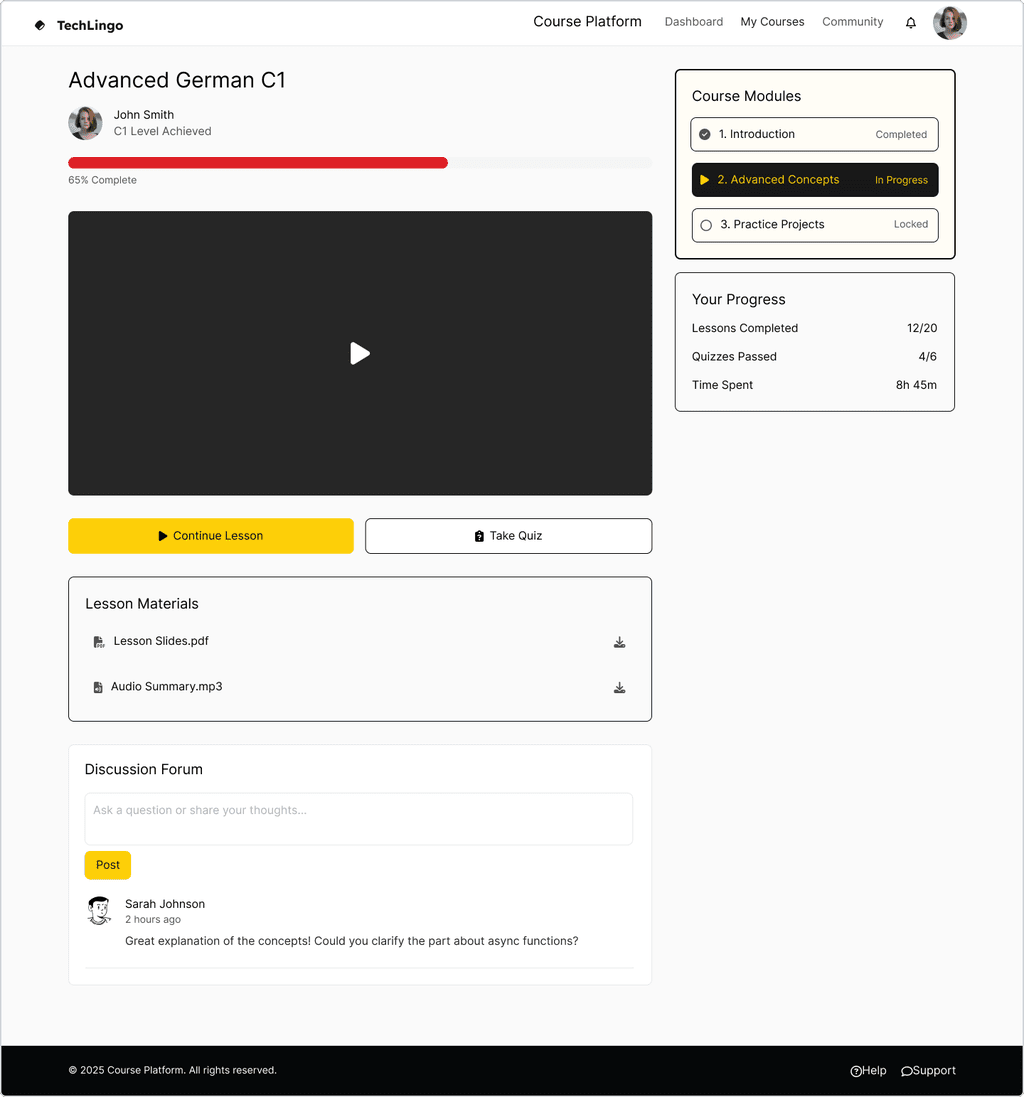Open My Courses in the navigation

coord(772,22)
